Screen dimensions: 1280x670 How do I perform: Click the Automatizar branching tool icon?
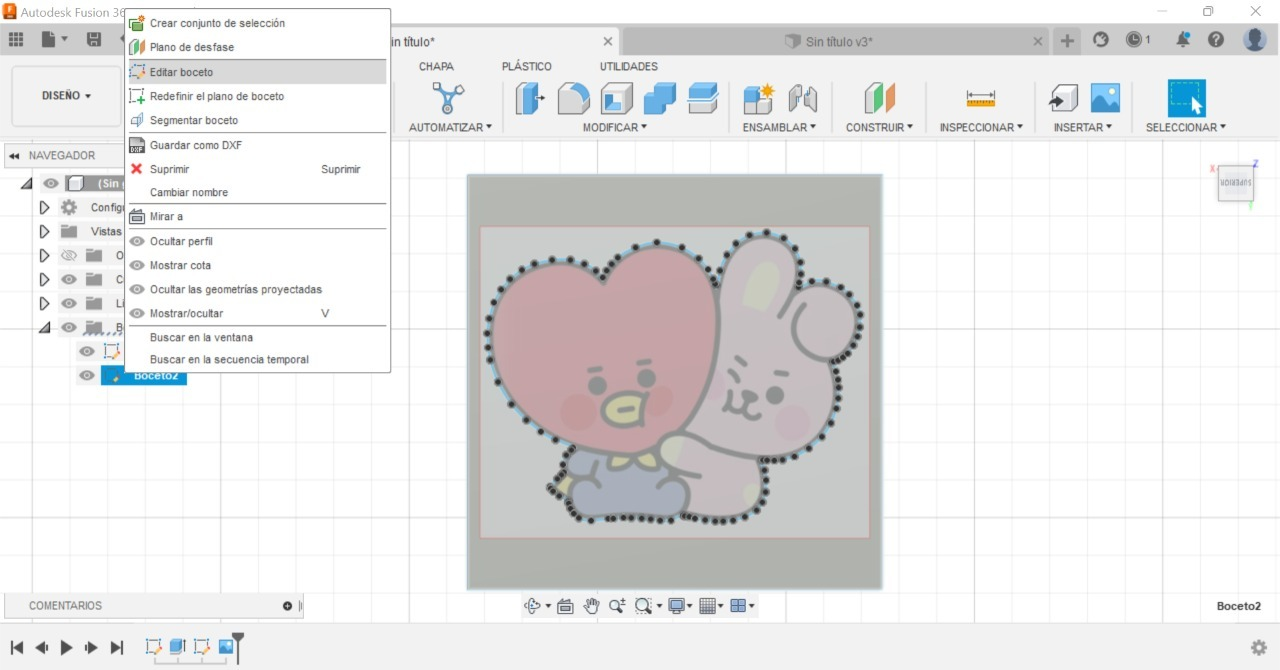448,98
